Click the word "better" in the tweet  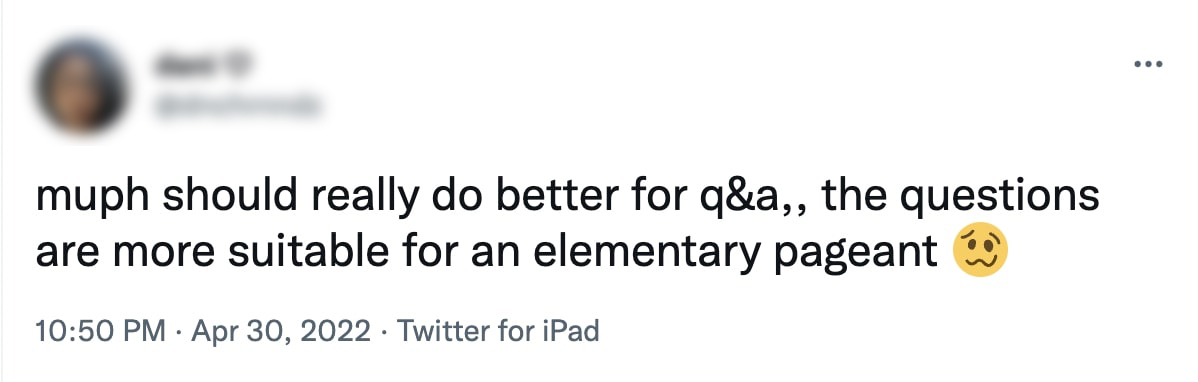pyautogui.click(x=560, y=196)
